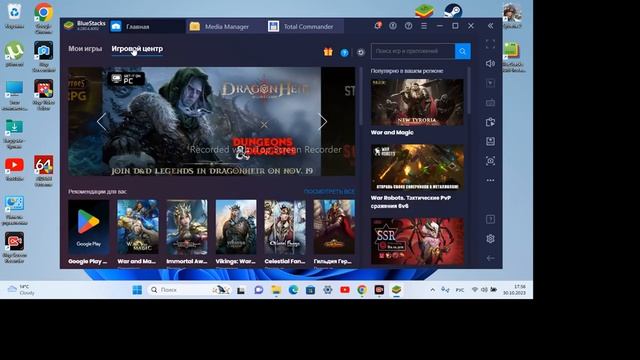Click the main content vertical scrollbar
640x360 pixels.
coord(361,97)
